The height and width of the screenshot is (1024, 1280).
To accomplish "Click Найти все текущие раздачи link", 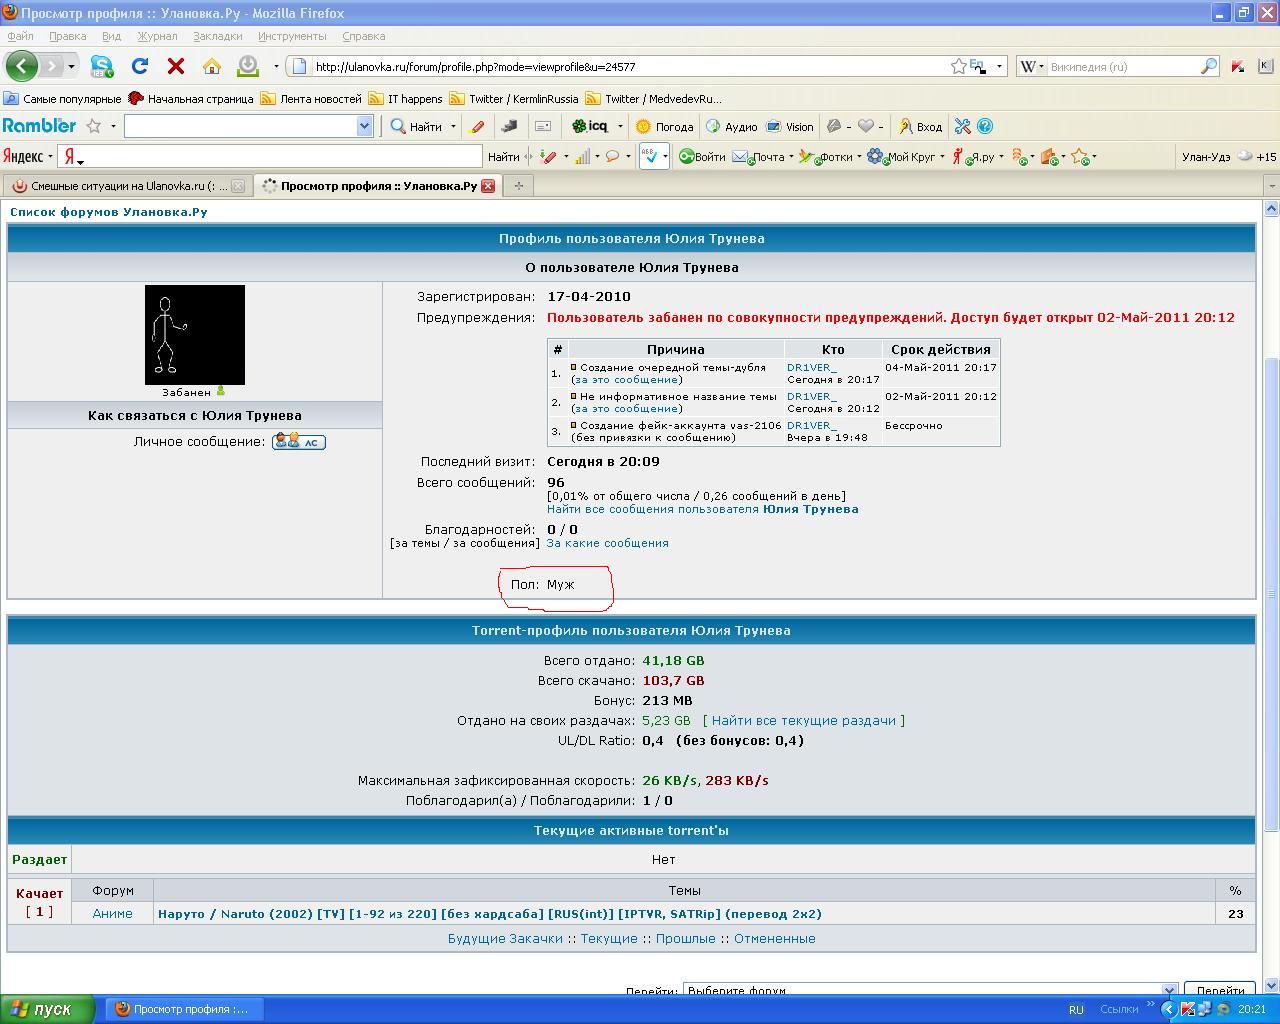I will 803,720.
